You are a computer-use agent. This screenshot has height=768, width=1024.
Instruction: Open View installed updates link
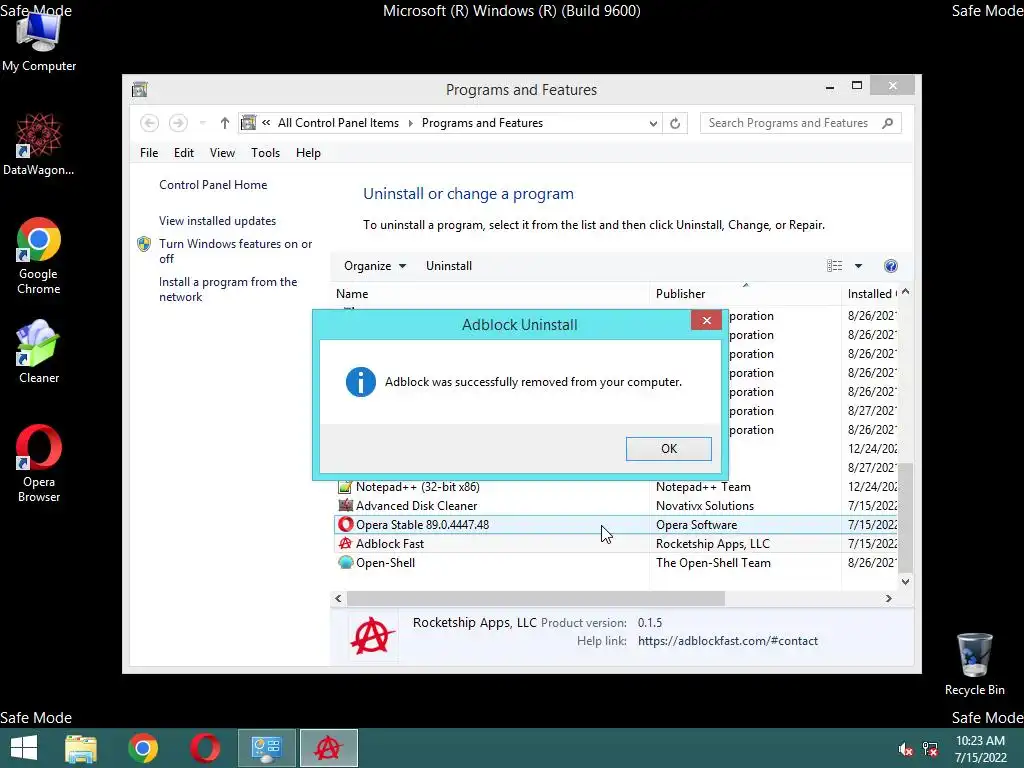(217, 221)
